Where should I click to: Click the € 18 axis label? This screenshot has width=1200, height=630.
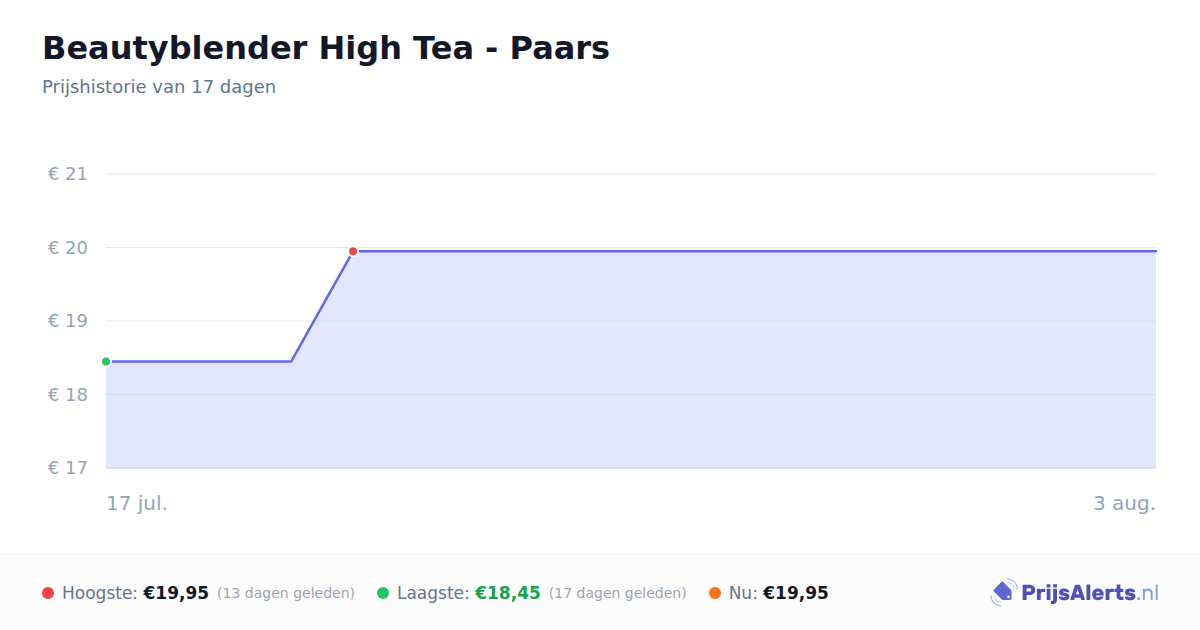(x=68, y=394)
